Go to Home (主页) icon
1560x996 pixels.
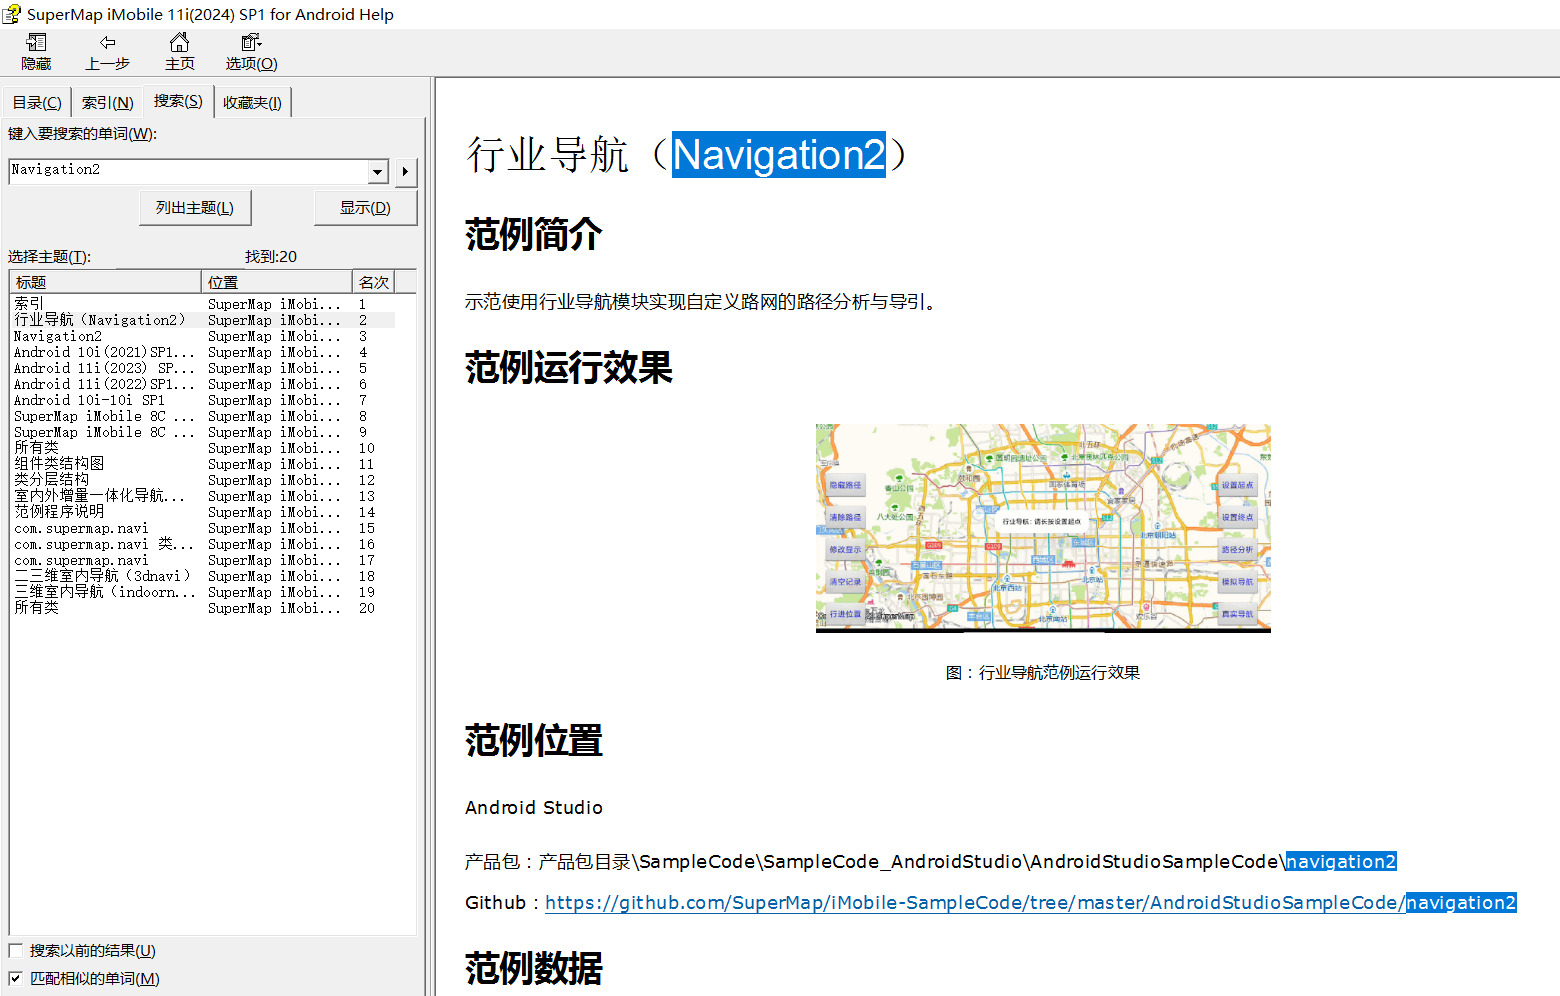click(x=179, y=42)
